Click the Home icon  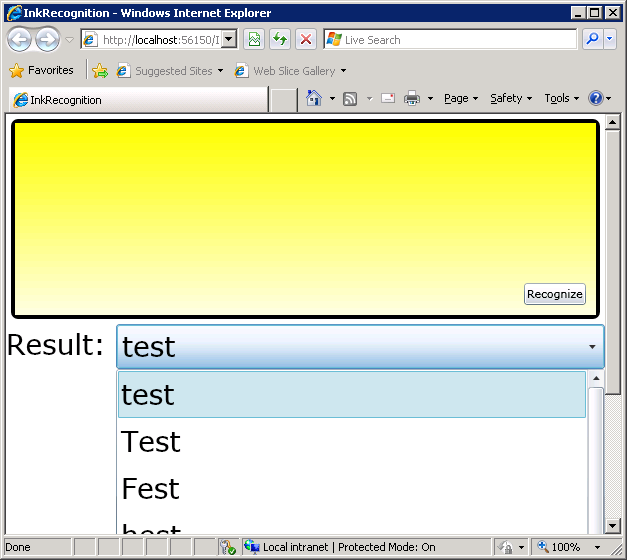[x=314, y=98]
